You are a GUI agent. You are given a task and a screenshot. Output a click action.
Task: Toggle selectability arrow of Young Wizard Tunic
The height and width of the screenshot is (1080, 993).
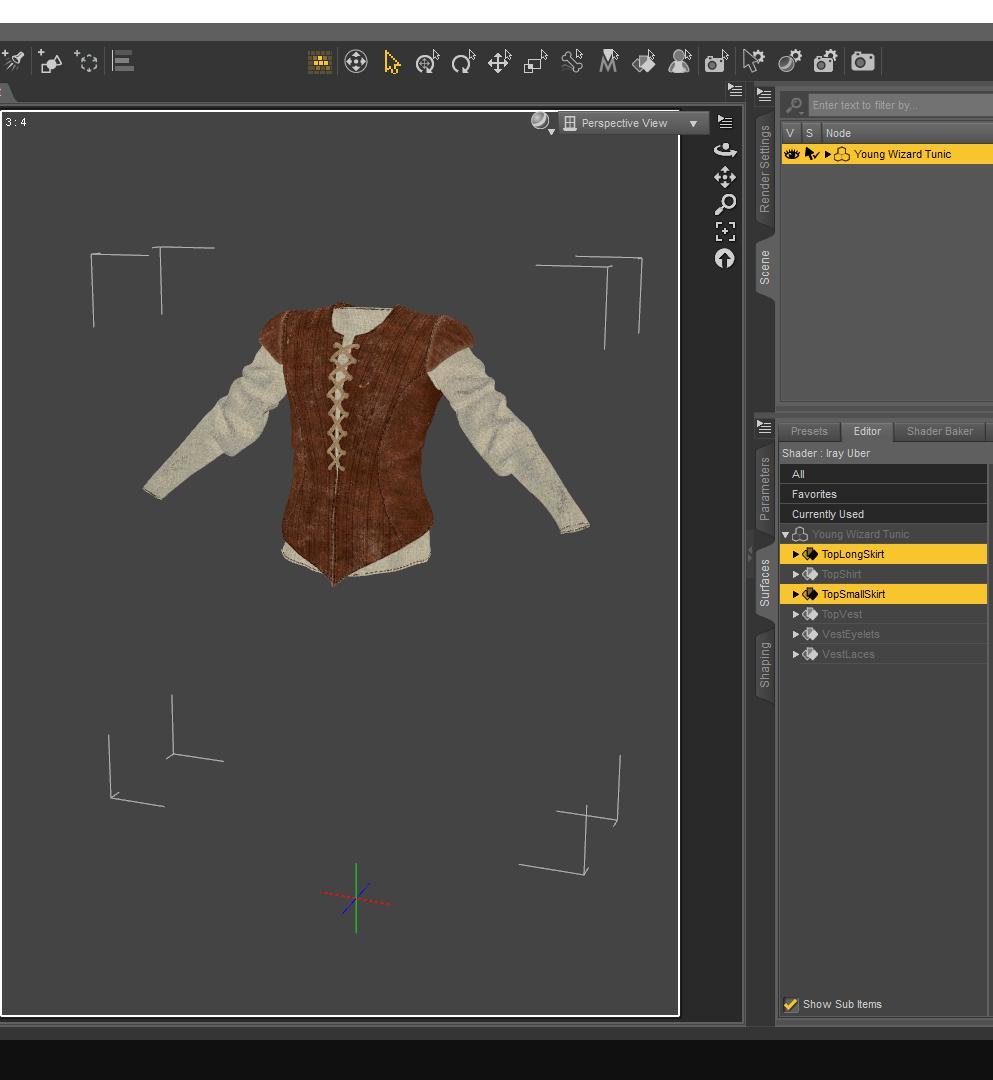pos(812,154)
